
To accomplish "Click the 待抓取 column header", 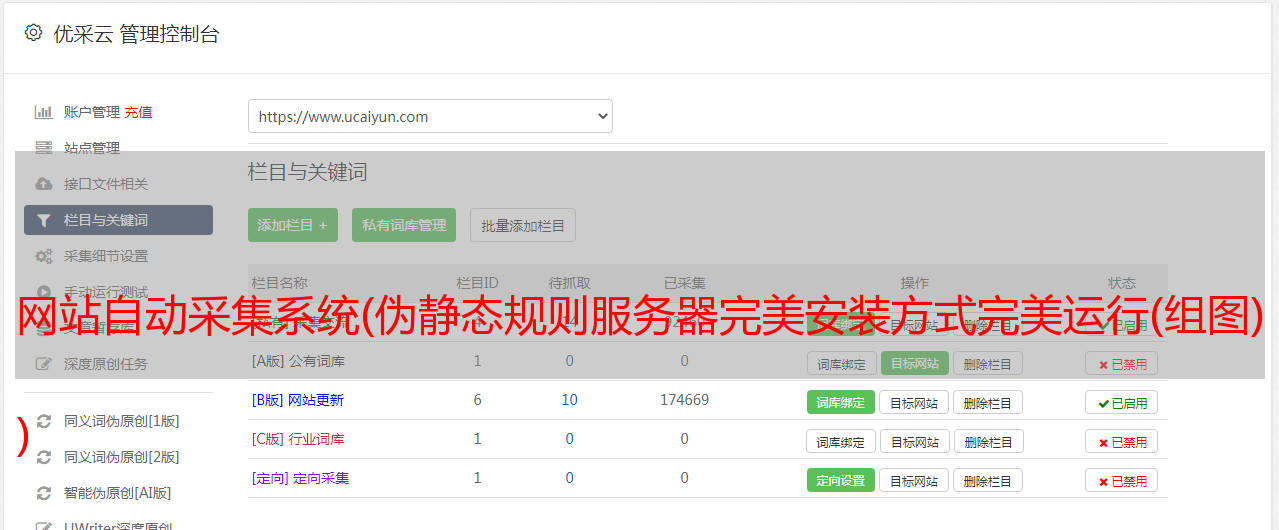I will click(x=569, y=283).
